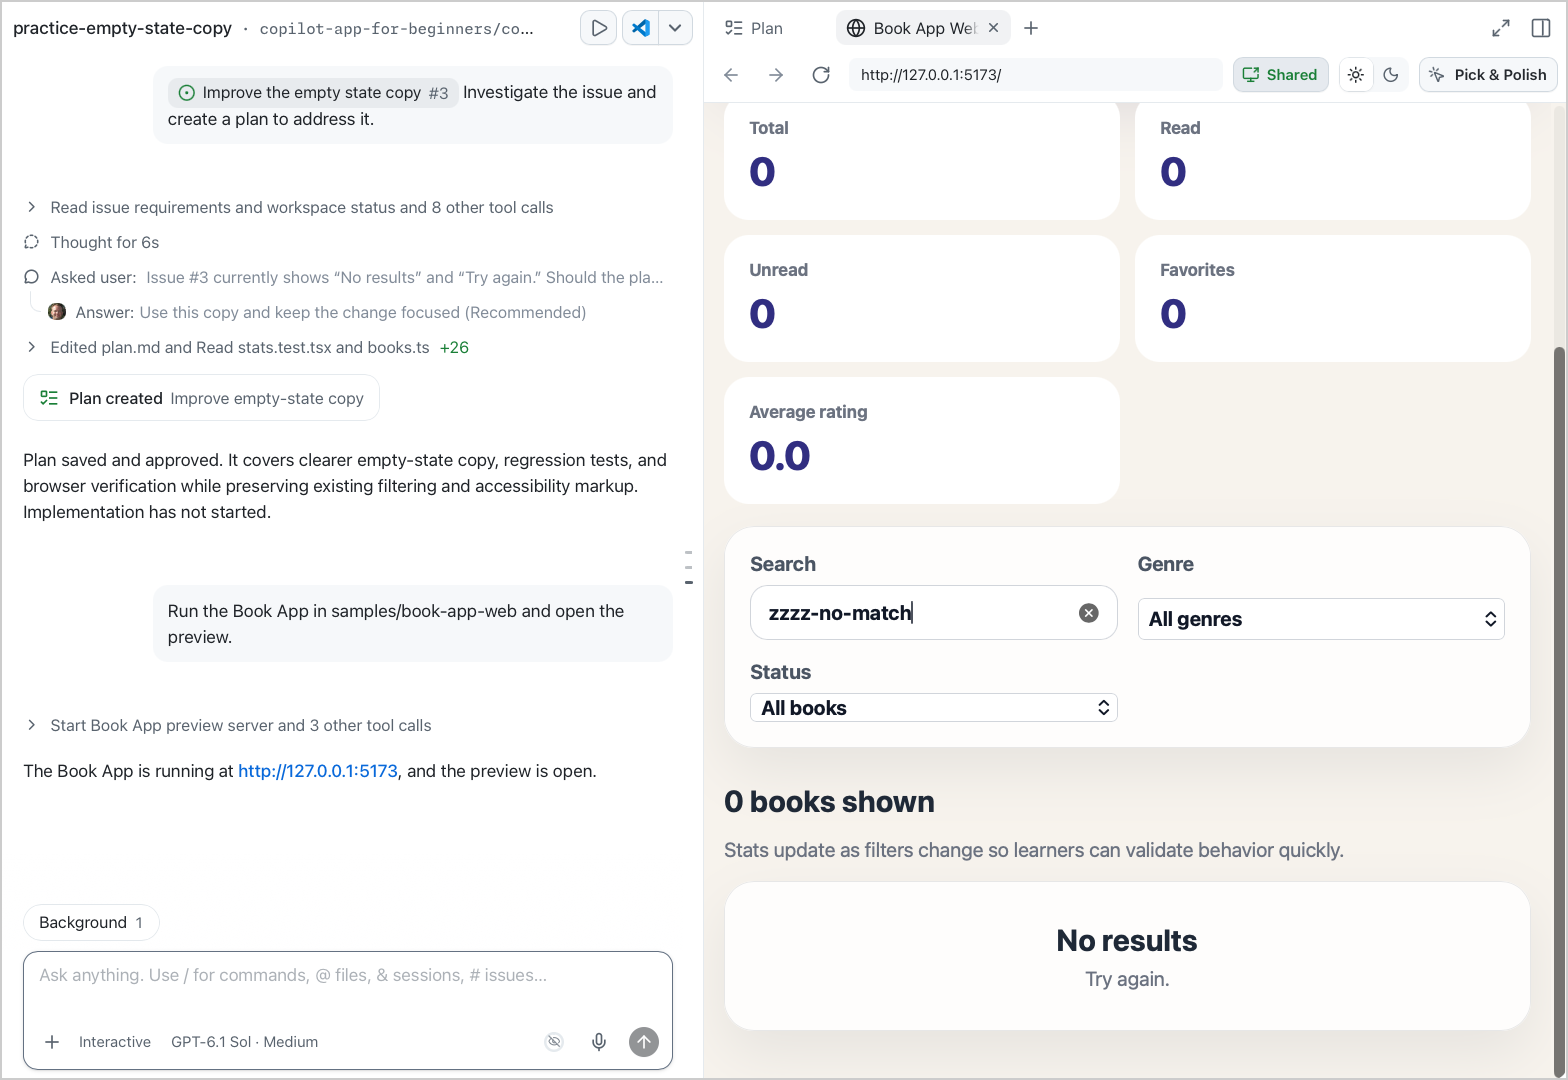Click the copilot-app-for-beginners path label

pos(396,29)
